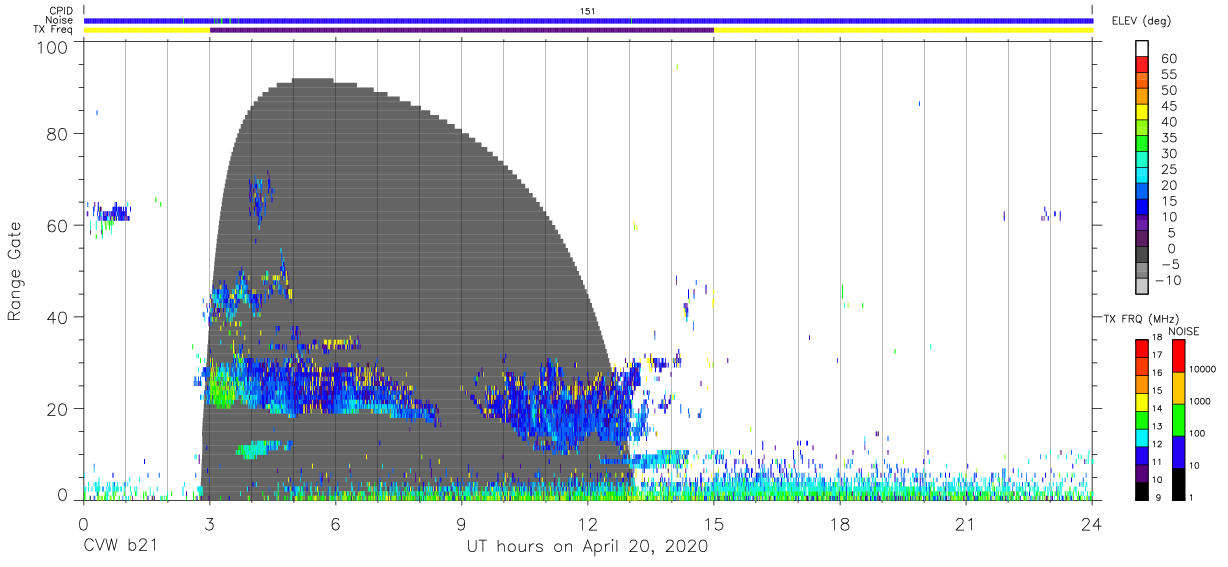
Task: Click the green segment of the NOISE colorbar
Action: (1178, 419)
